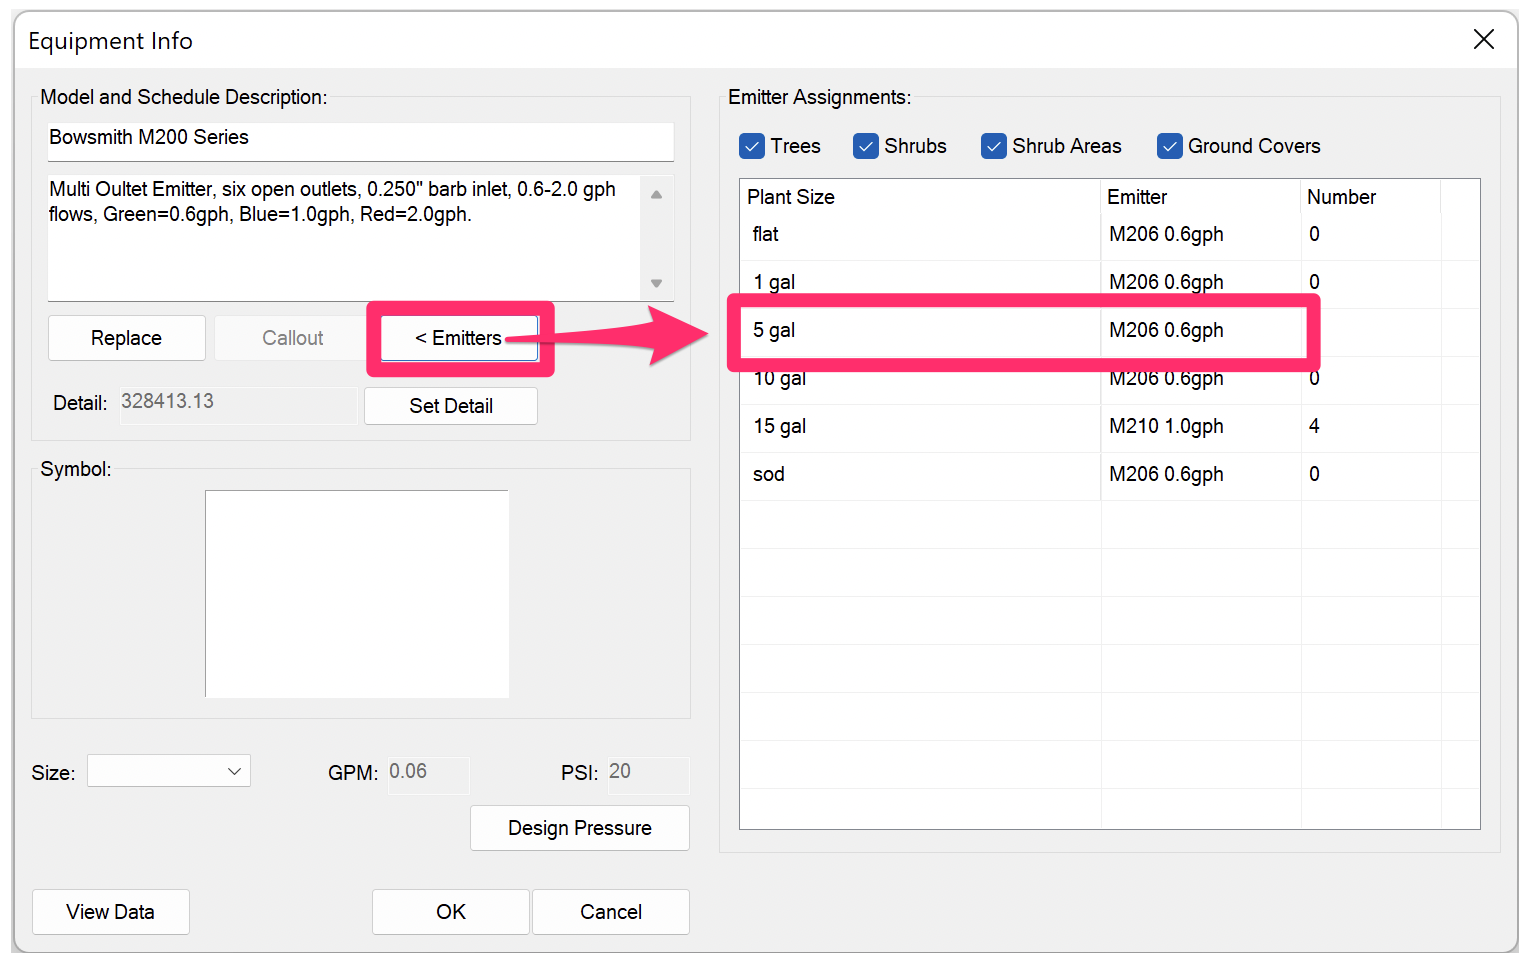Click the Set Detail button
This screenshot has height=962, width=1526.
[x=451, y=406]
